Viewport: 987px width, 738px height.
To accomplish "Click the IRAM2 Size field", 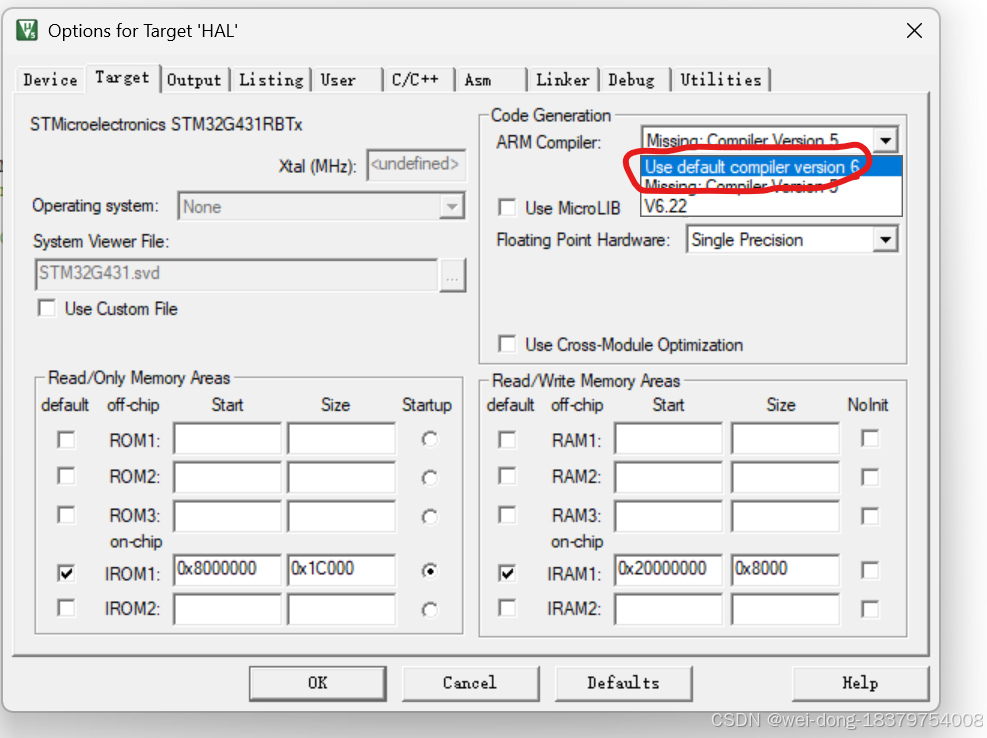I will [785, 609].
